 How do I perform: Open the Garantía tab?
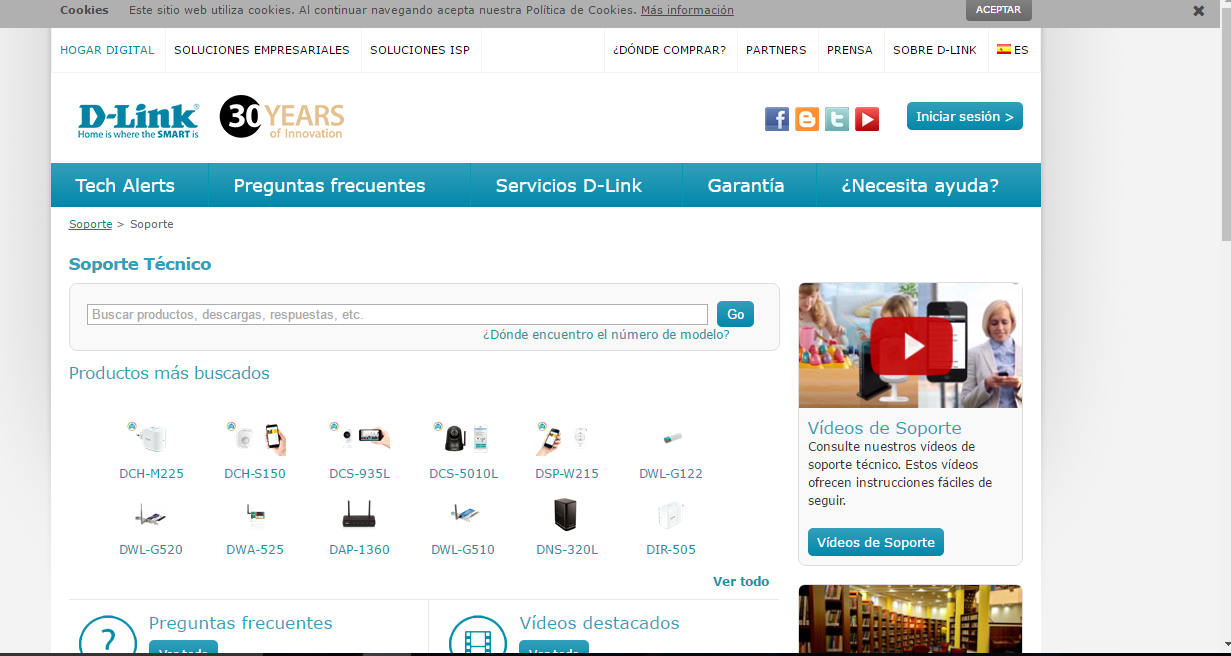(x=746, y=185)
